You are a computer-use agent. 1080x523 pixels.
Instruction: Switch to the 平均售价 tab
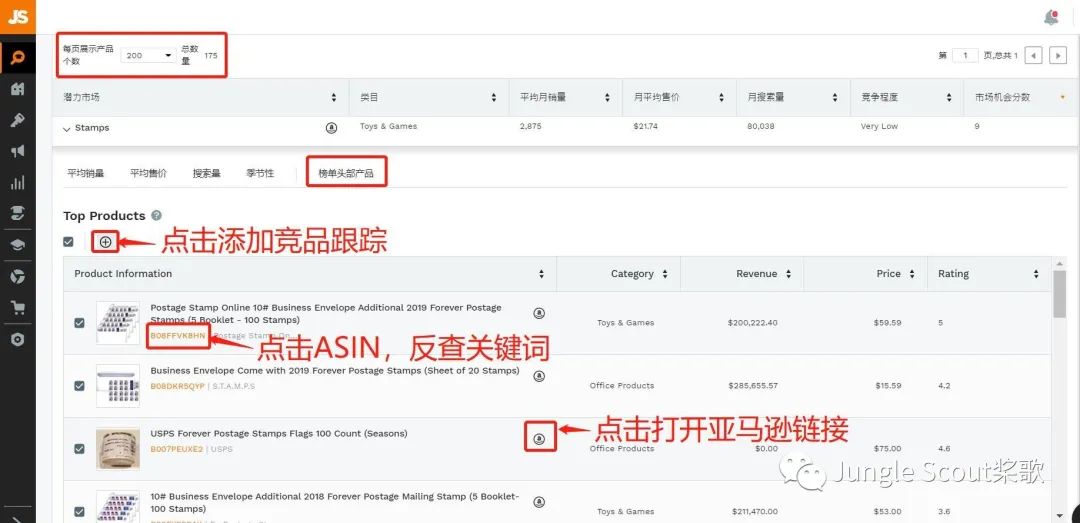tap(148, 174)
